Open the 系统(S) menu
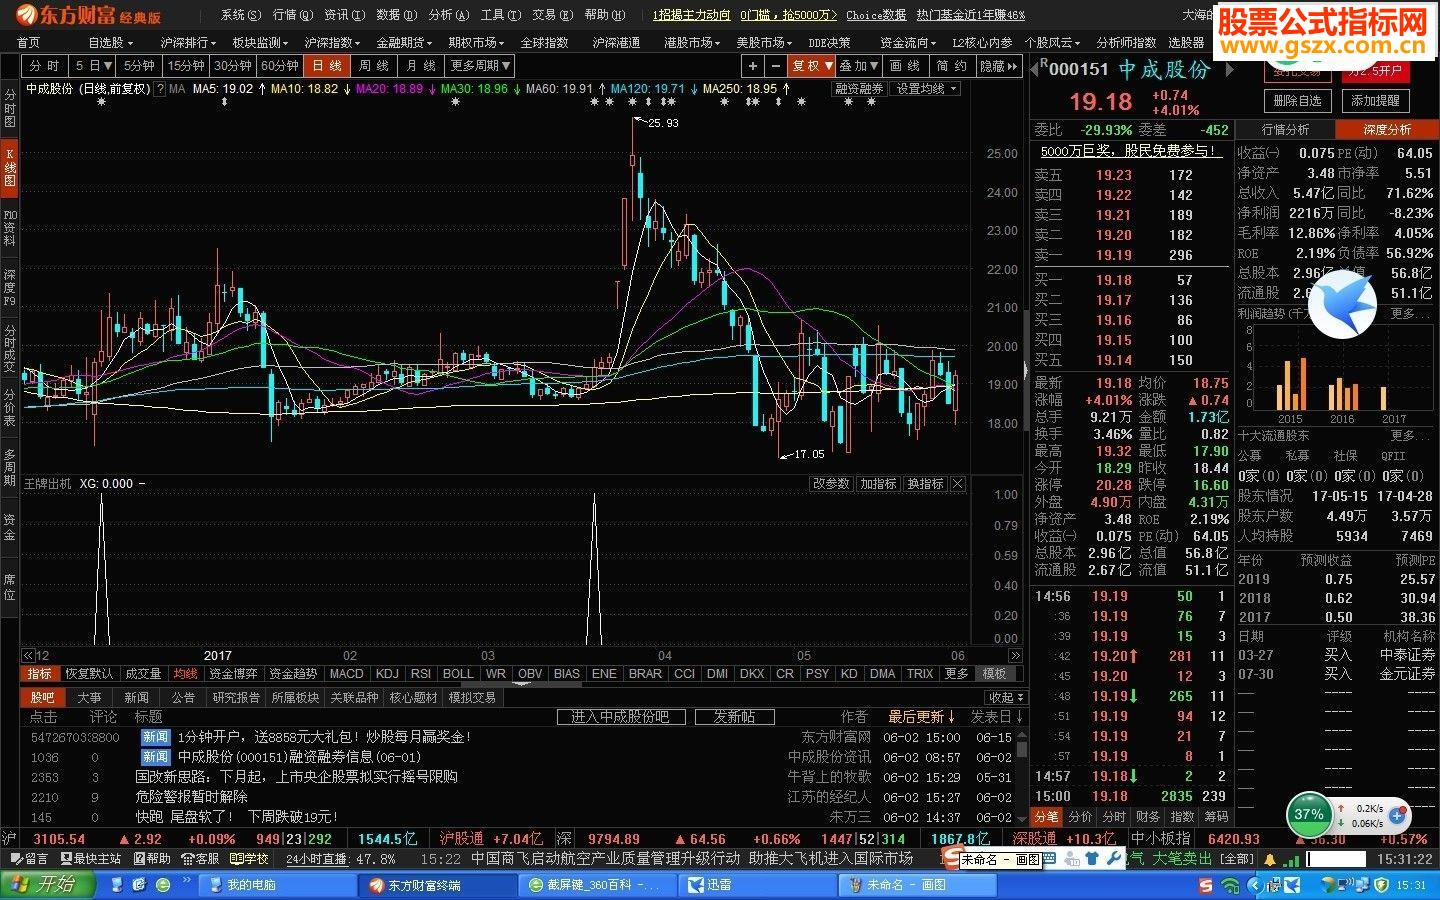 240,15
